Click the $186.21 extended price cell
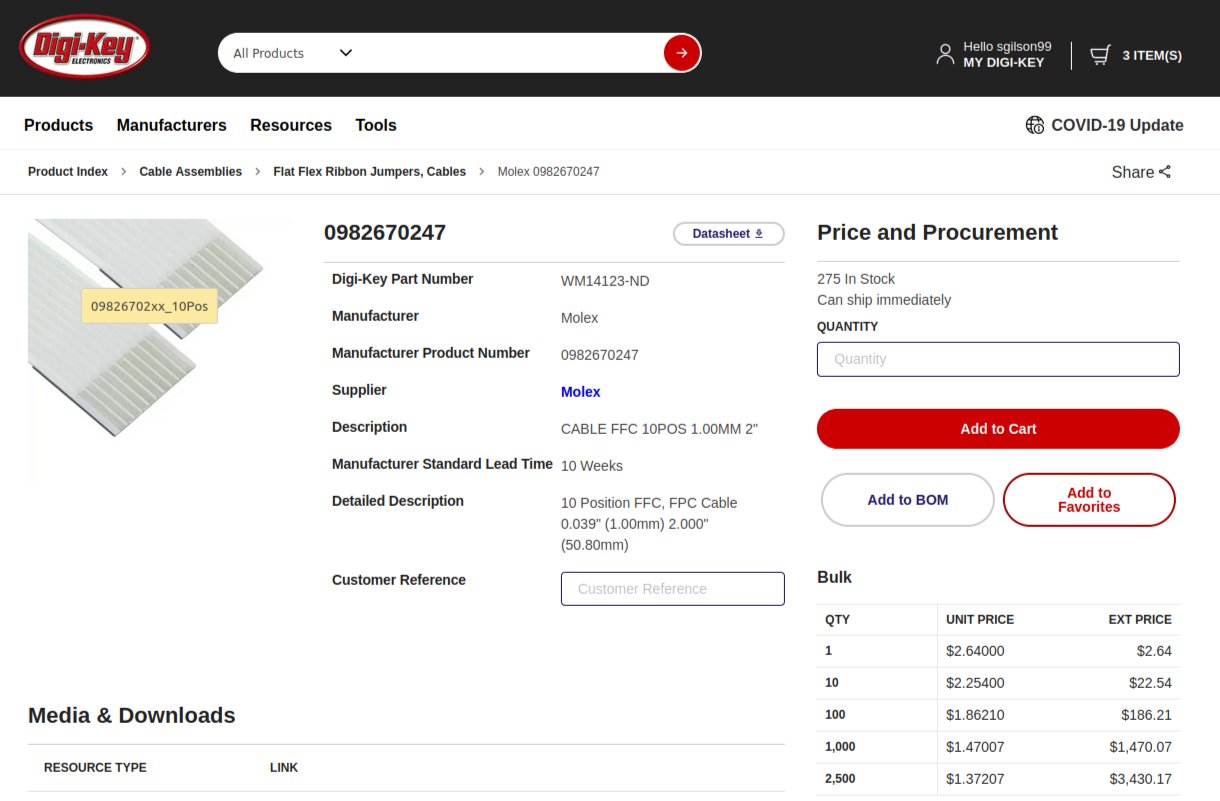 [1146, 715]
